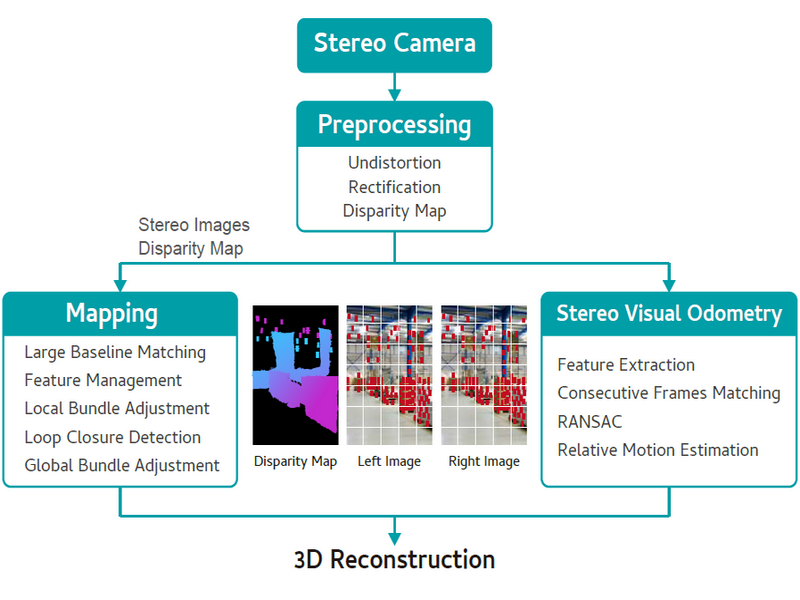Click the Mapping header block

click(x=112, y=313)
